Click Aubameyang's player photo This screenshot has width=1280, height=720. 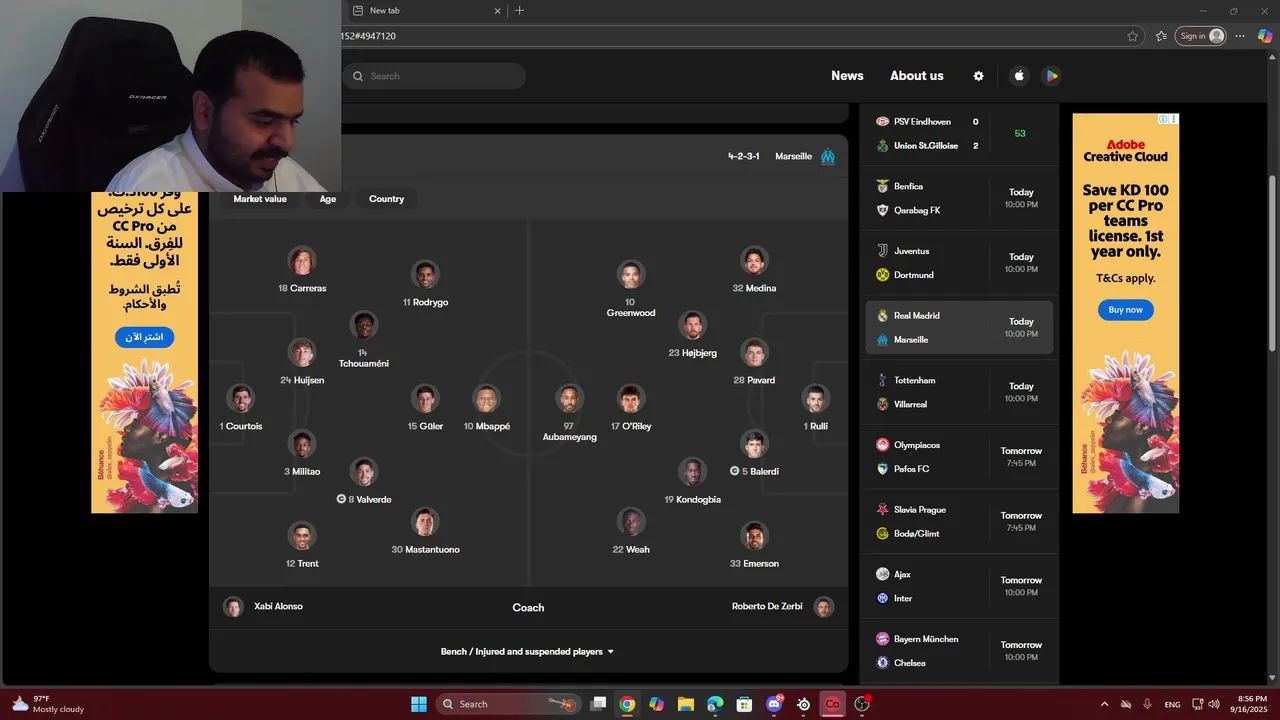tap(569, 399)
